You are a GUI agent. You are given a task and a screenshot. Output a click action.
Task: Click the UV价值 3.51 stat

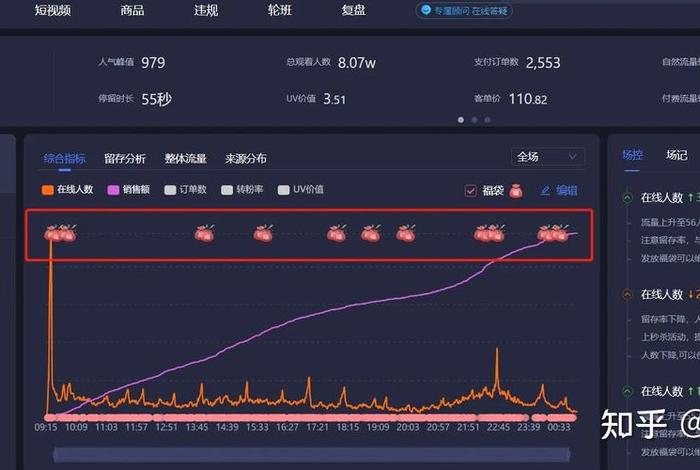coord(316,99)
